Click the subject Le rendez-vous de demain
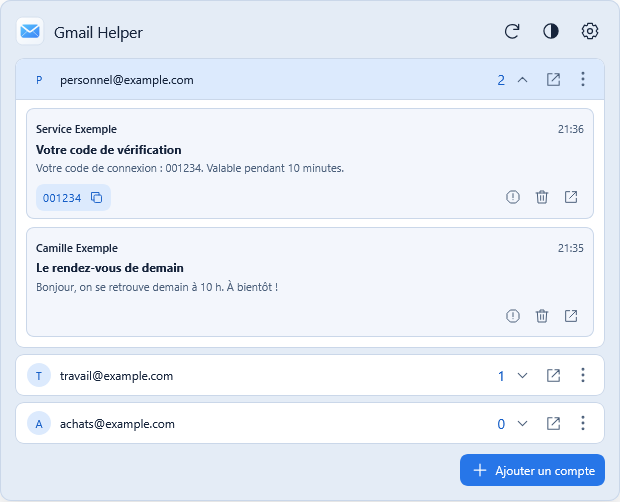The image size is (620, 502). (110, 268)
